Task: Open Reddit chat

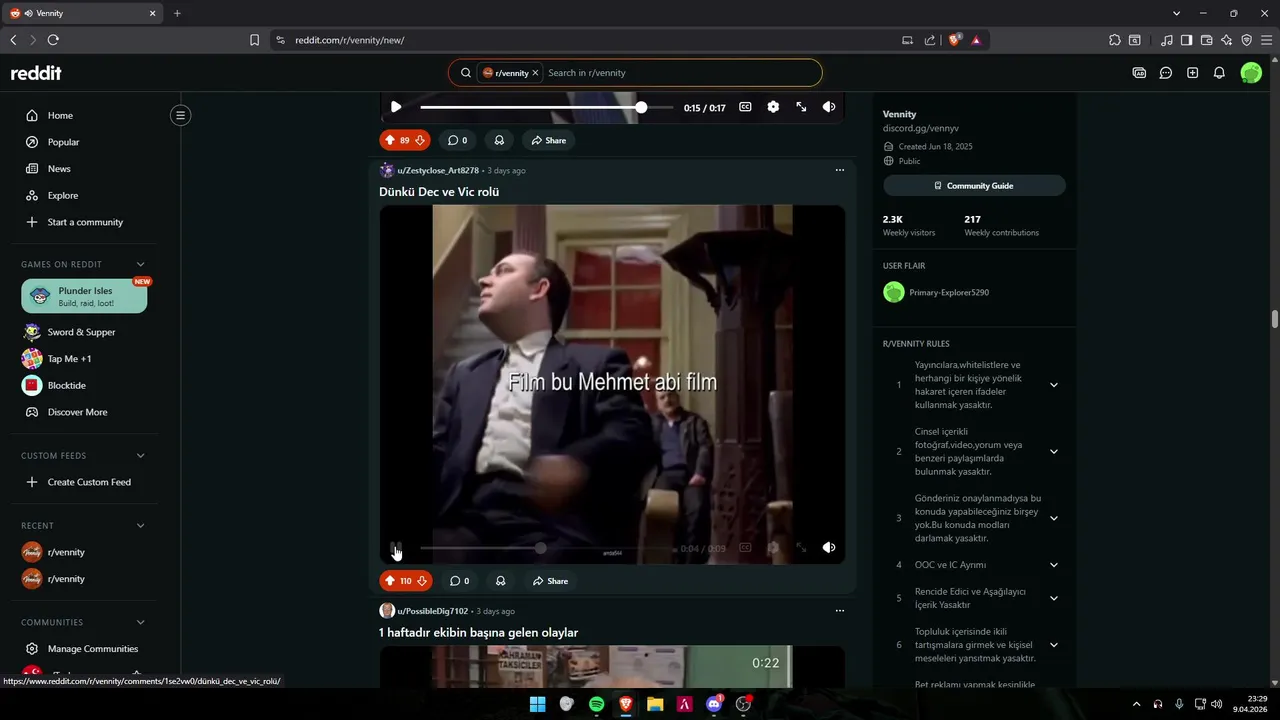Action: tap(1166, 73)
